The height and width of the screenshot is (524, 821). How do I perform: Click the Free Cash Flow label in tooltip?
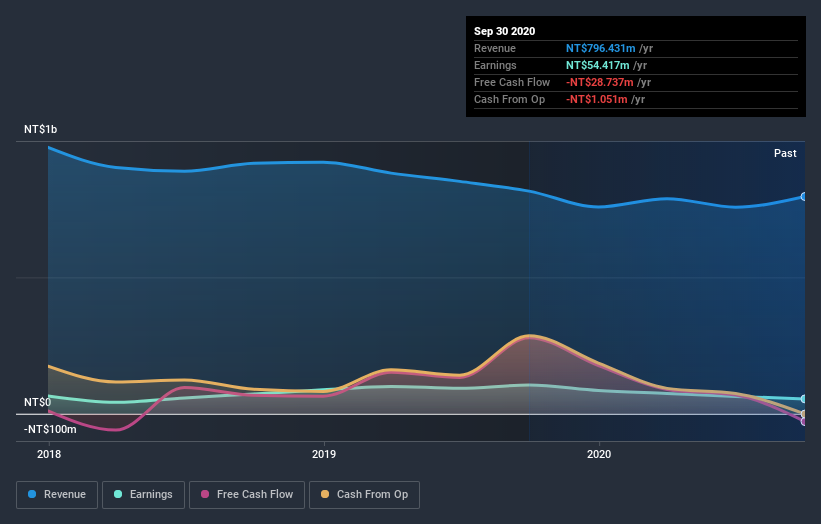pos(512,82)
